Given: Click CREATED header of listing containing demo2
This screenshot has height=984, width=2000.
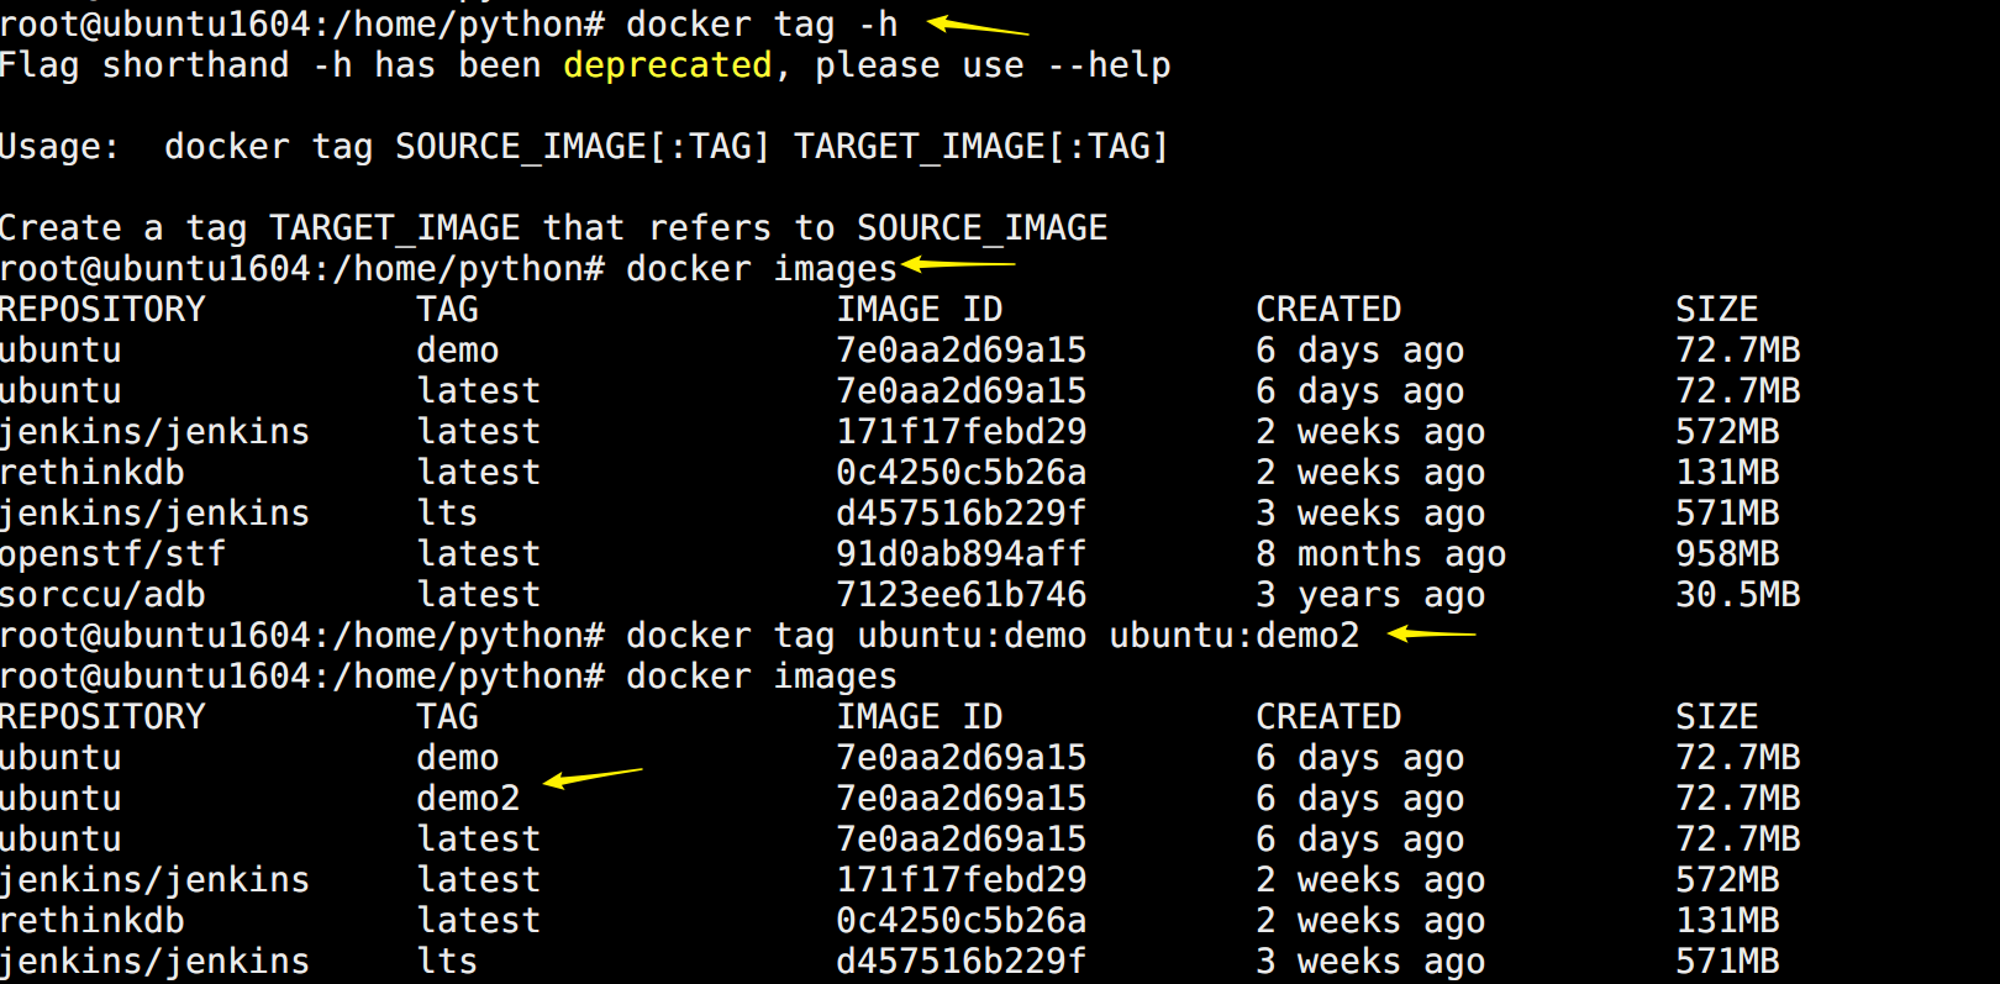Looking at the screenshot, I should pos(1329,717).
